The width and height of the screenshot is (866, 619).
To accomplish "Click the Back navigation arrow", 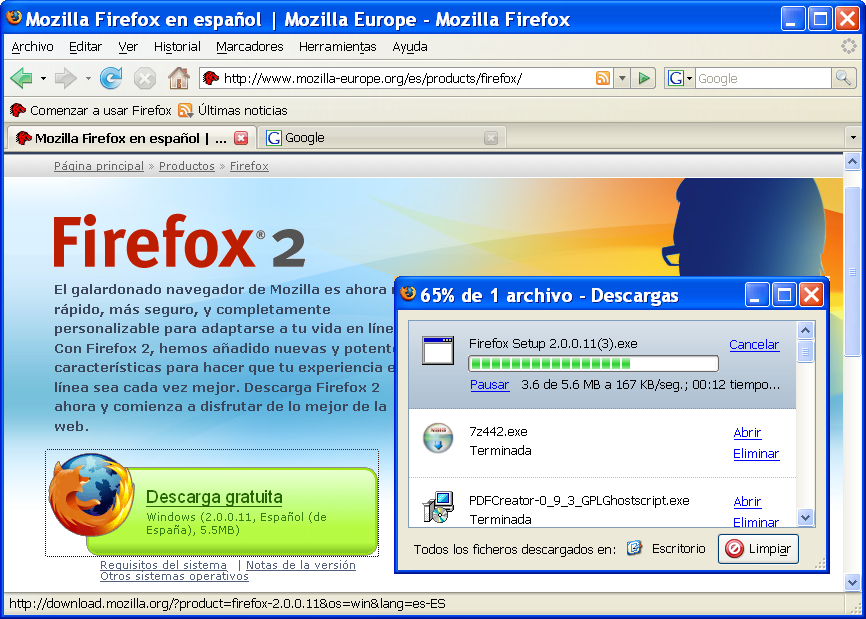I will (x=21, y=78).
